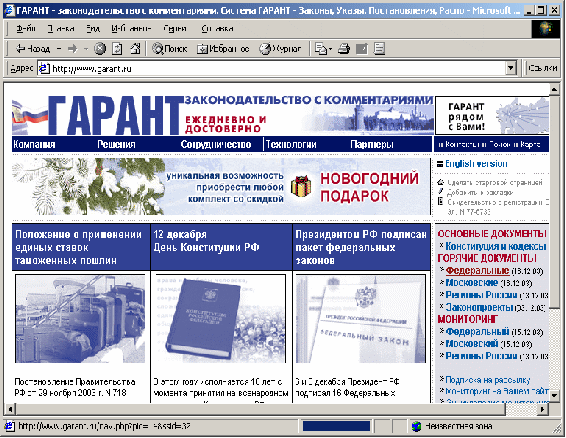Expand the address bar dropdown arrow
Viewport: 566px width, 438px height.
pyautogui.click(x=511, y=68)
